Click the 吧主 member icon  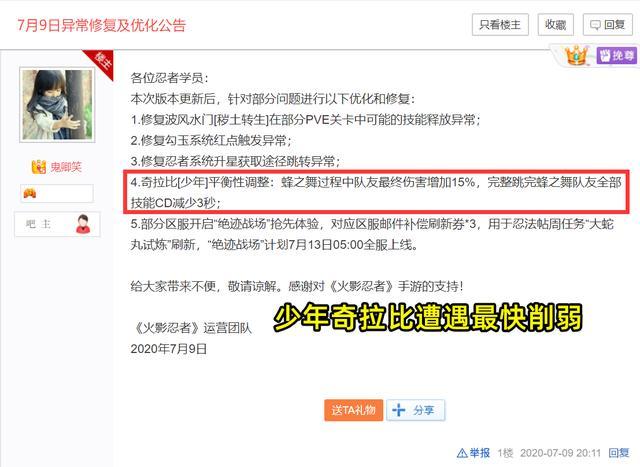point(83,224)
